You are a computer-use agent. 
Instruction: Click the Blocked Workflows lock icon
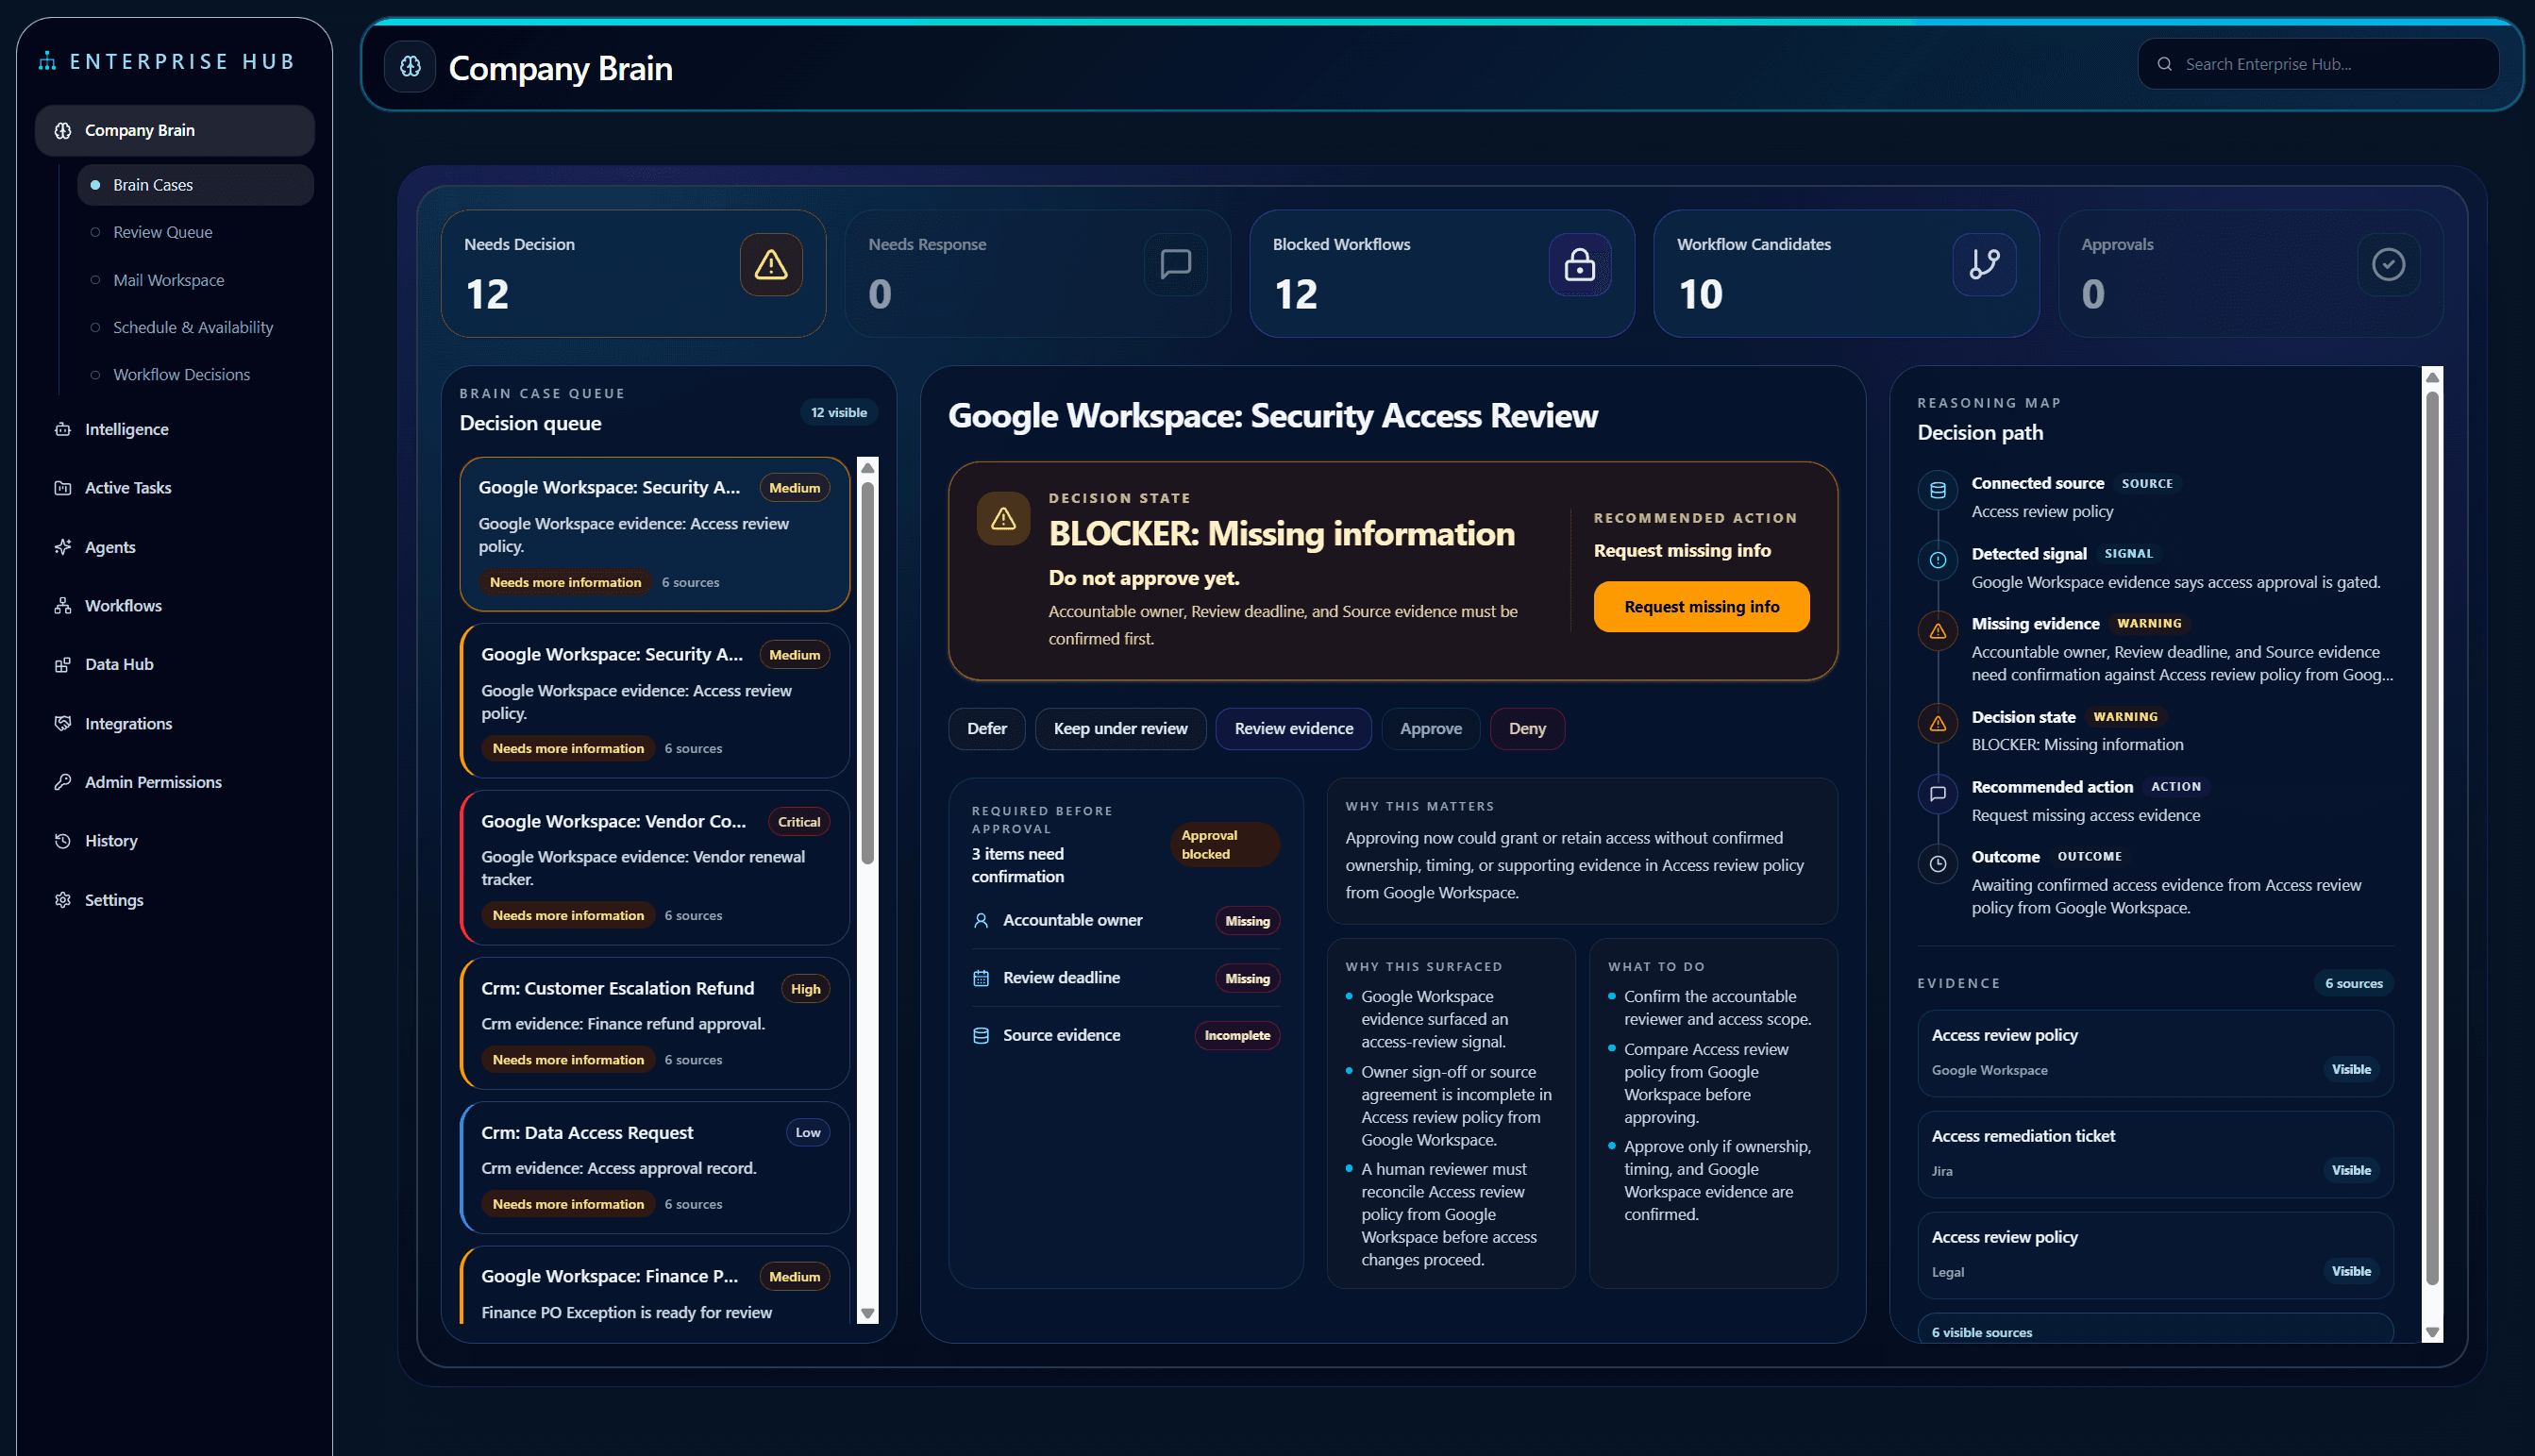(x=1579, y=264)
